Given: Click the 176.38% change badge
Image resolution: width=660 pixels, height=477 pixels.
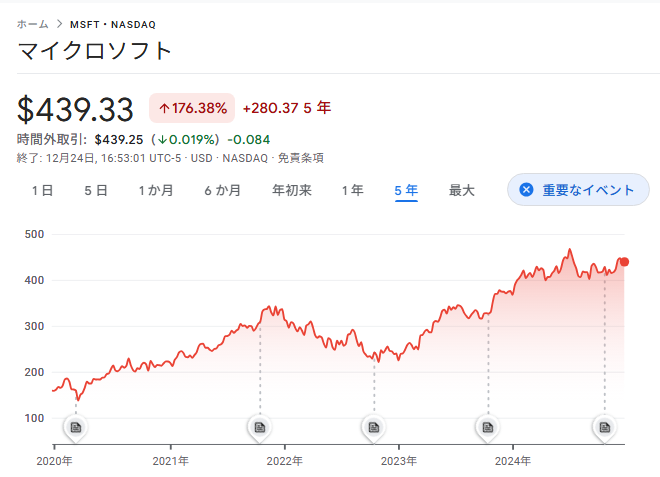Looking at the screenshot, I should coord(192,107).
